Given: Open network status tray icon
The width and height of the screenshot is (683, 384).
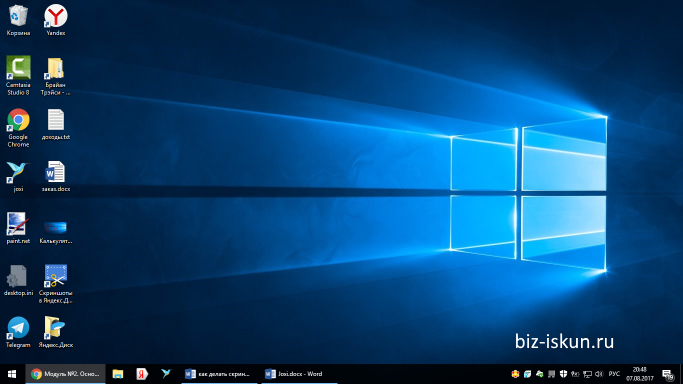Looking at the screenshot, I should [587, 374].
